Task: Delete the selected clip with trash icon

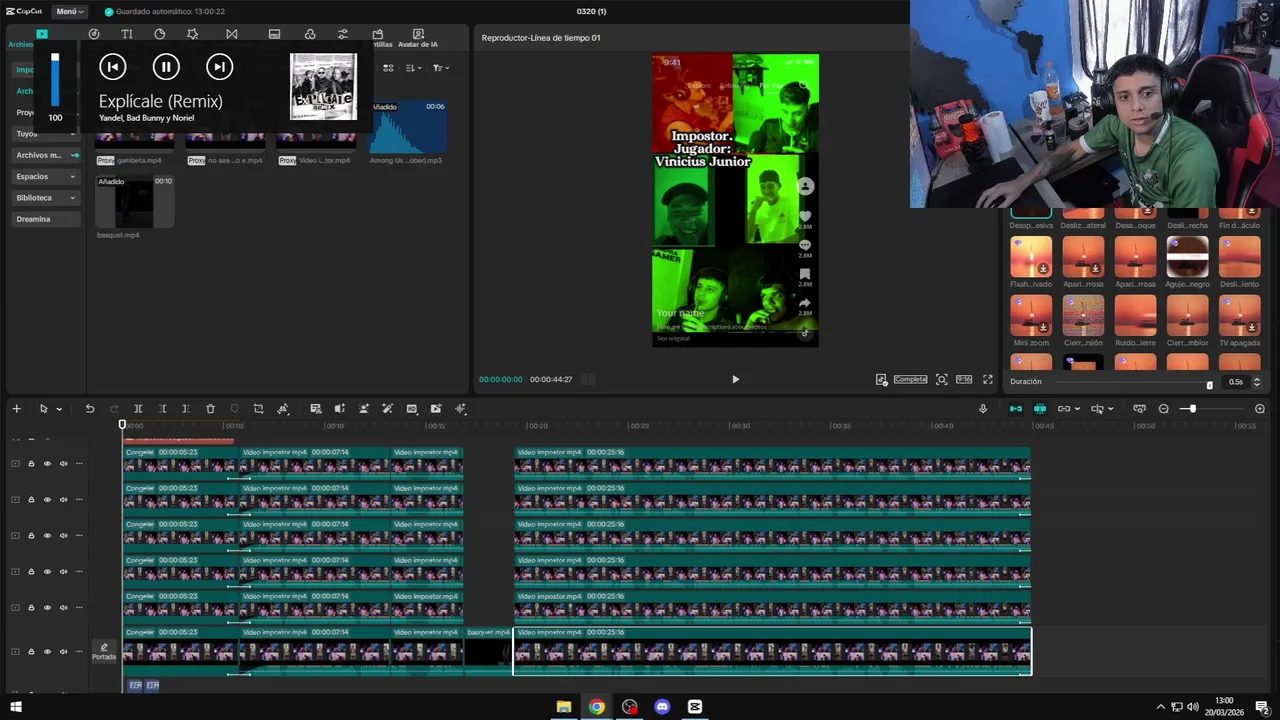Action: pos(210,409)
